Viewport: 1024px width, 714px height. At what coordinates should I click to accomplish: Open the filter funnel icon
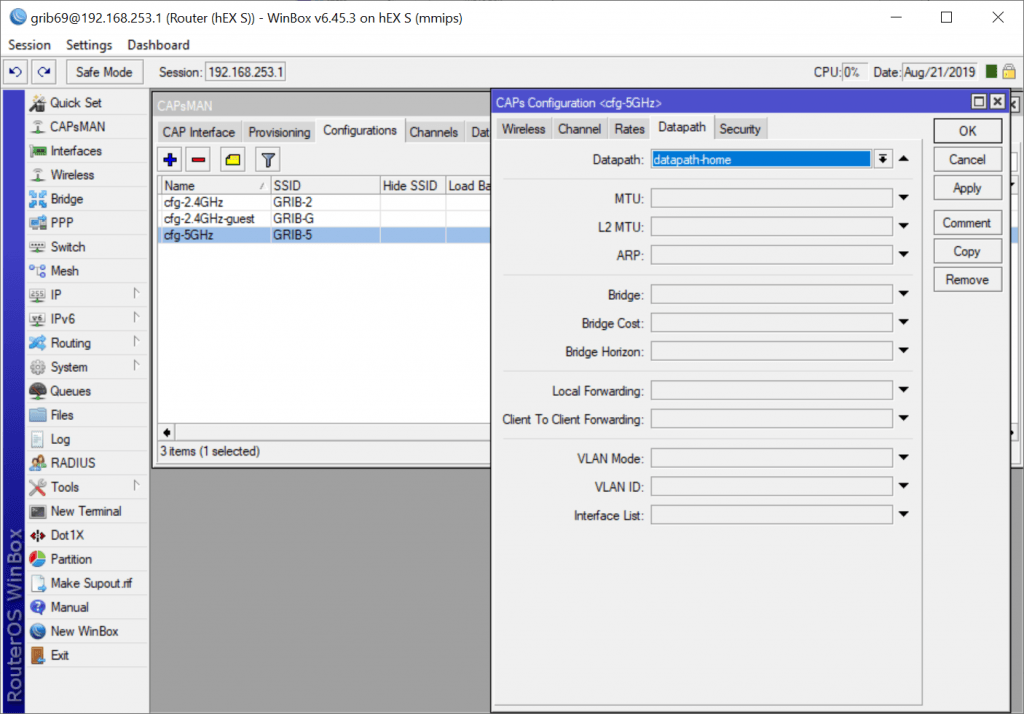(x=268, y=160)
